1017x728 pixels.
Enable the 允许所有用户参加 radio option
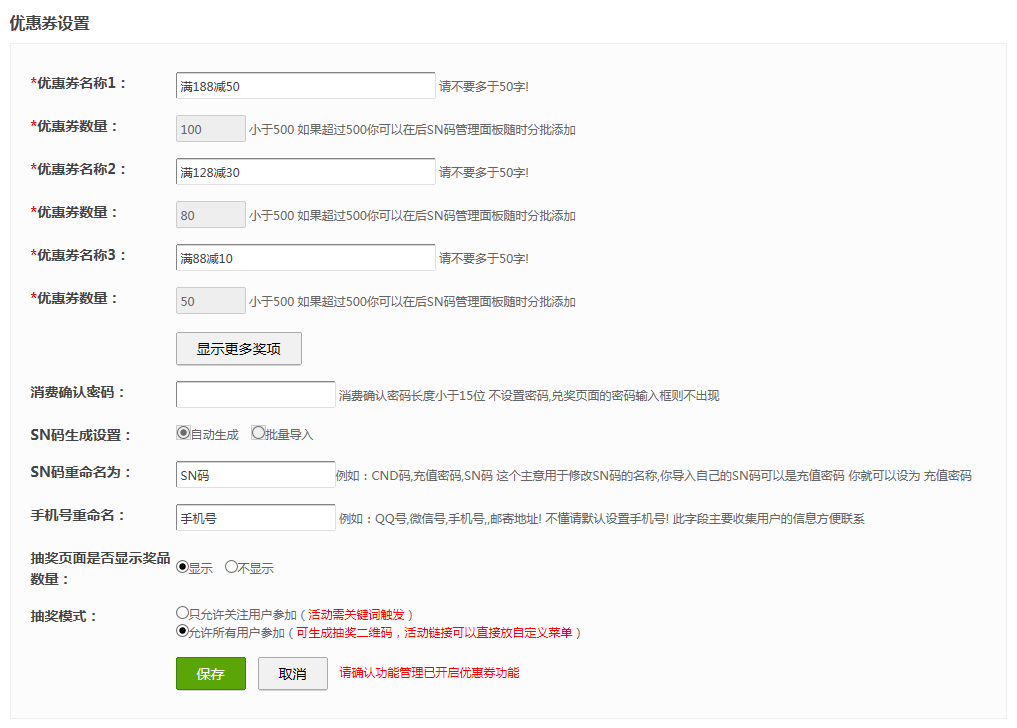pyautogui.click(x=182, y=631)
